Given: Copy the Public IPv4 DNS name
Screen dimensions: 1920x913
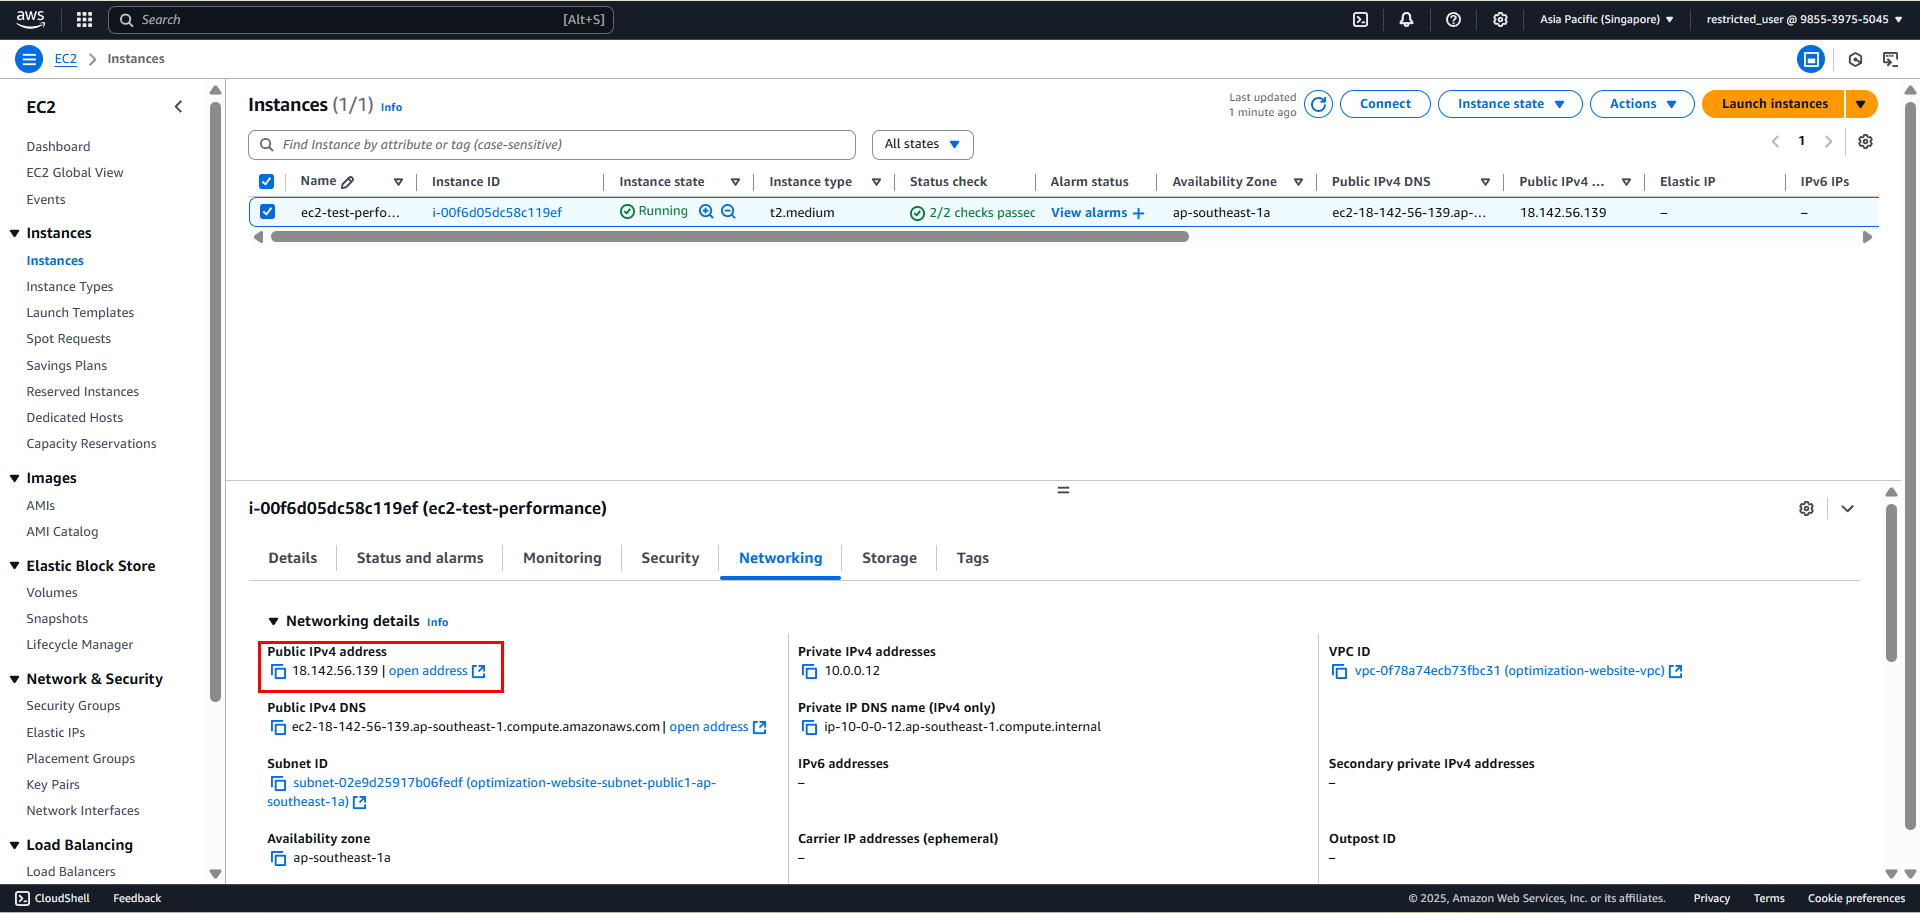Looking at the screenshot, I should click(x=279, y=727).
